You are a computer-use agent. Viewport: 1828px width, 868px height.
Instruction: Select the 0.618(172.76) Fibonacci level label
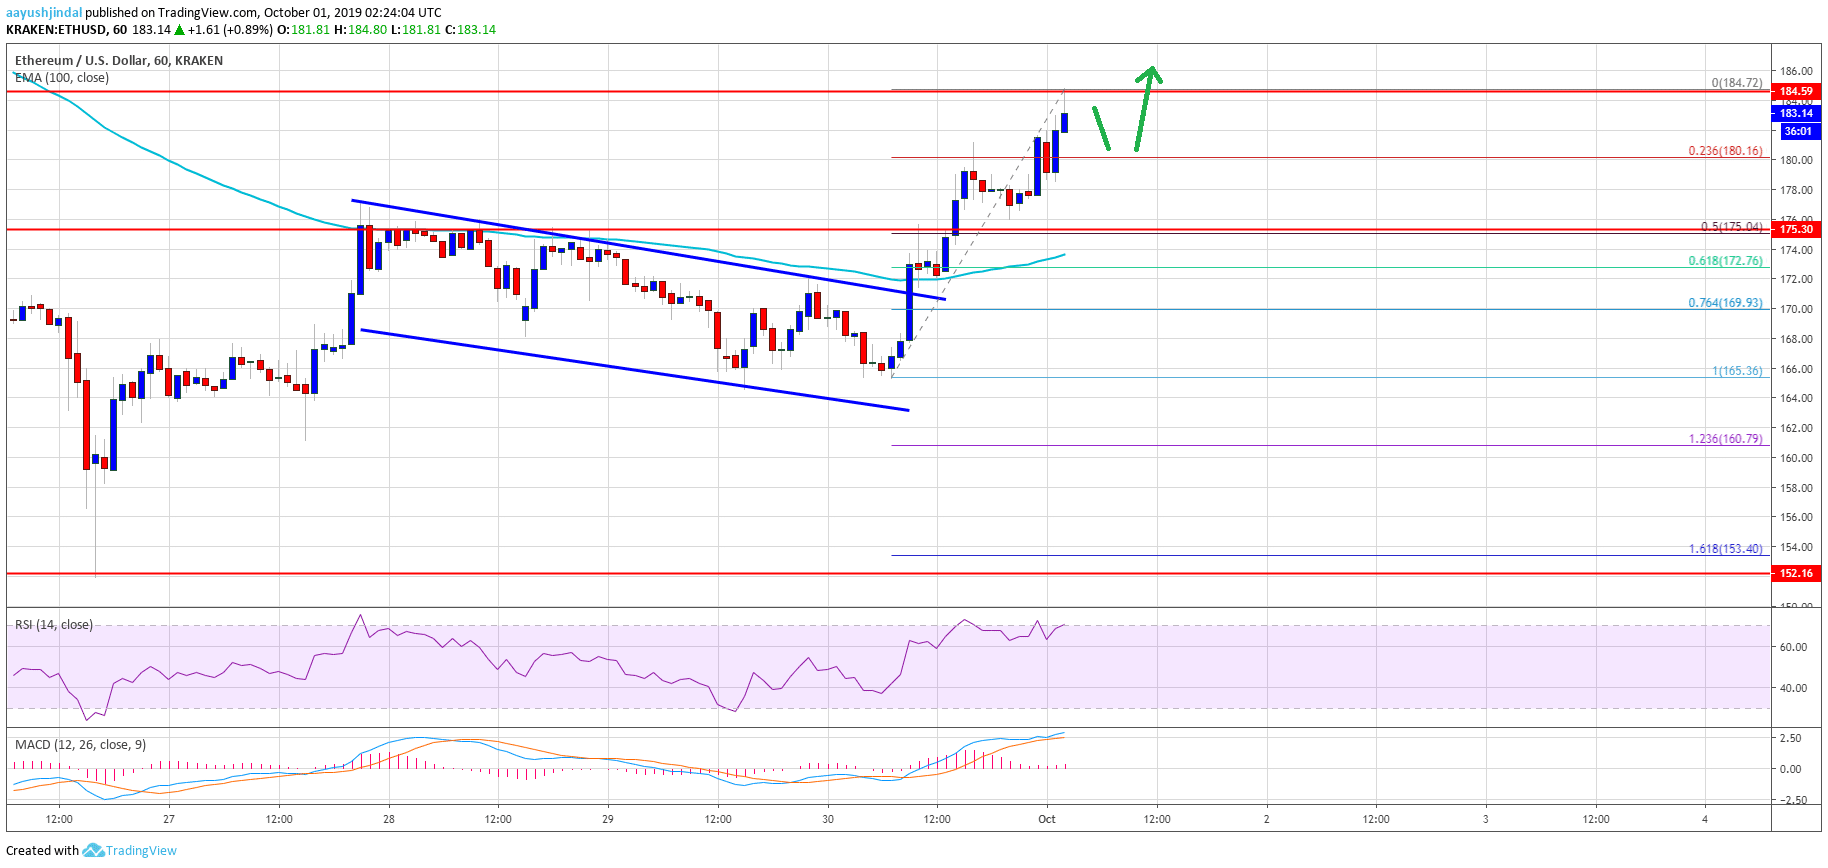pyautogui.click(x=1725, y=261)
